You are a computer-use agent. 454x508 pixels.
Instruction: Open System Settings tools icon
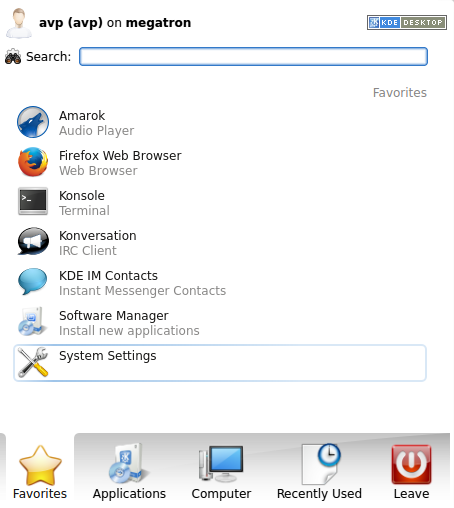pyautogui.click(x=33, y=362)
